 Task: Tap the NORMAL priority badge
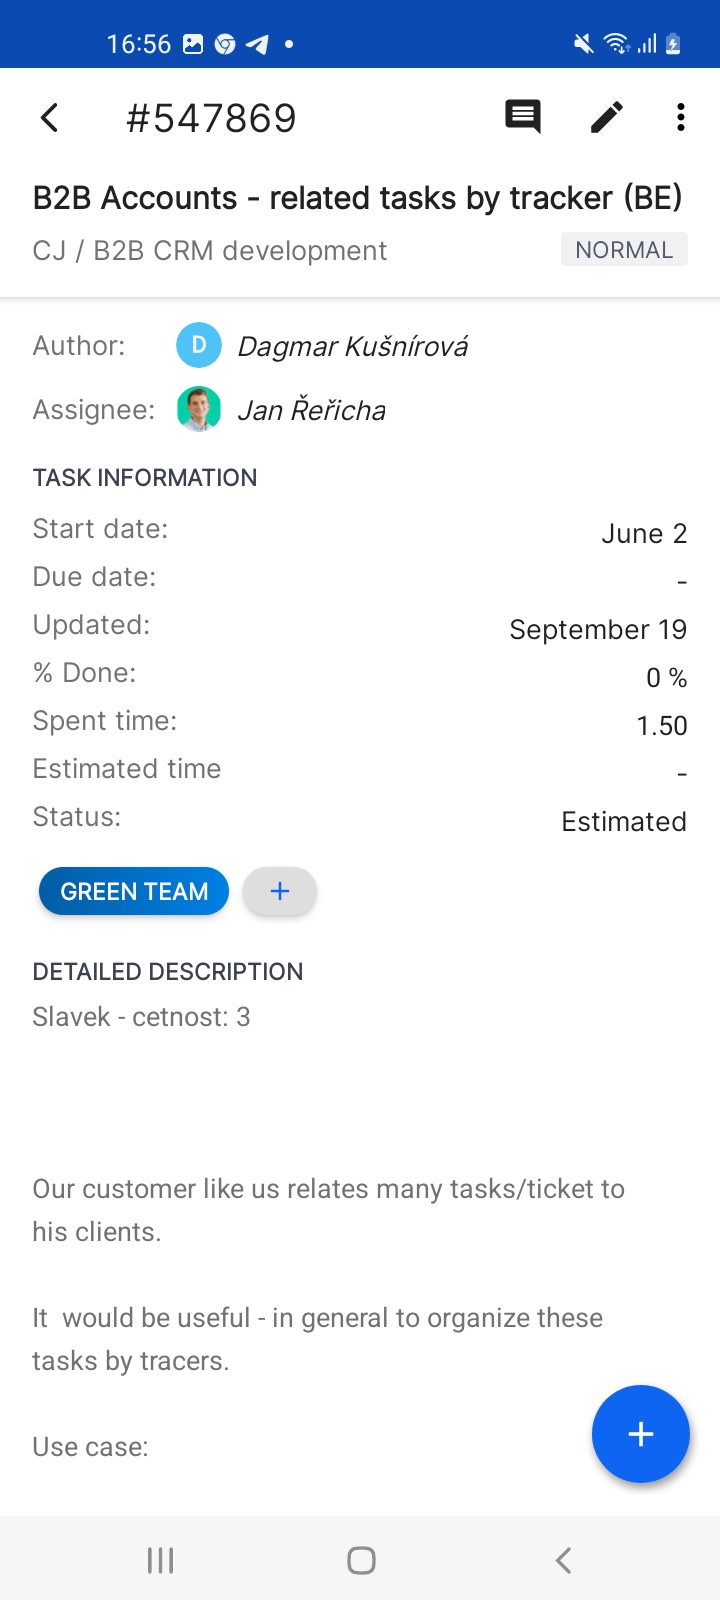624,250
